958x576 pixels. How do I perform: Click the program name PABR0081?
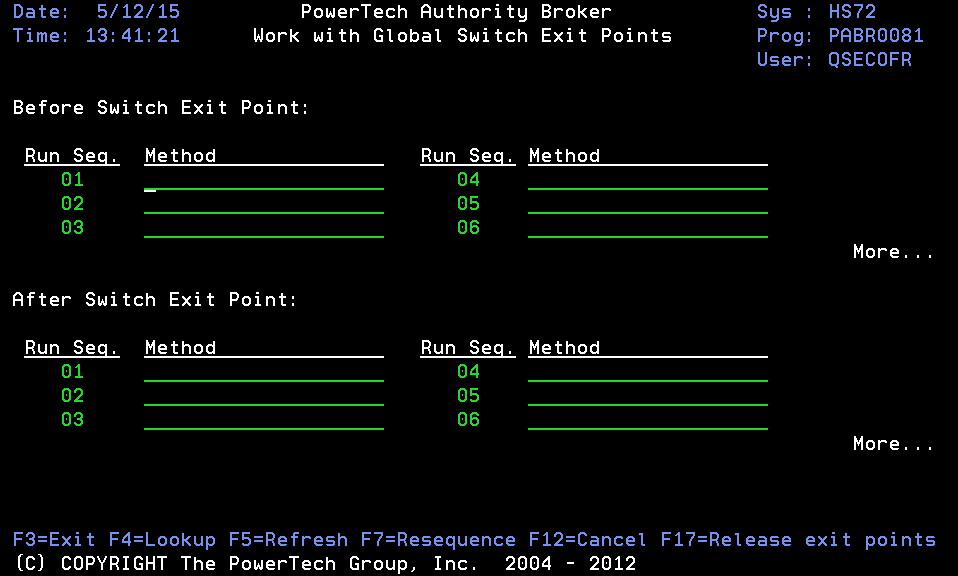876,35
